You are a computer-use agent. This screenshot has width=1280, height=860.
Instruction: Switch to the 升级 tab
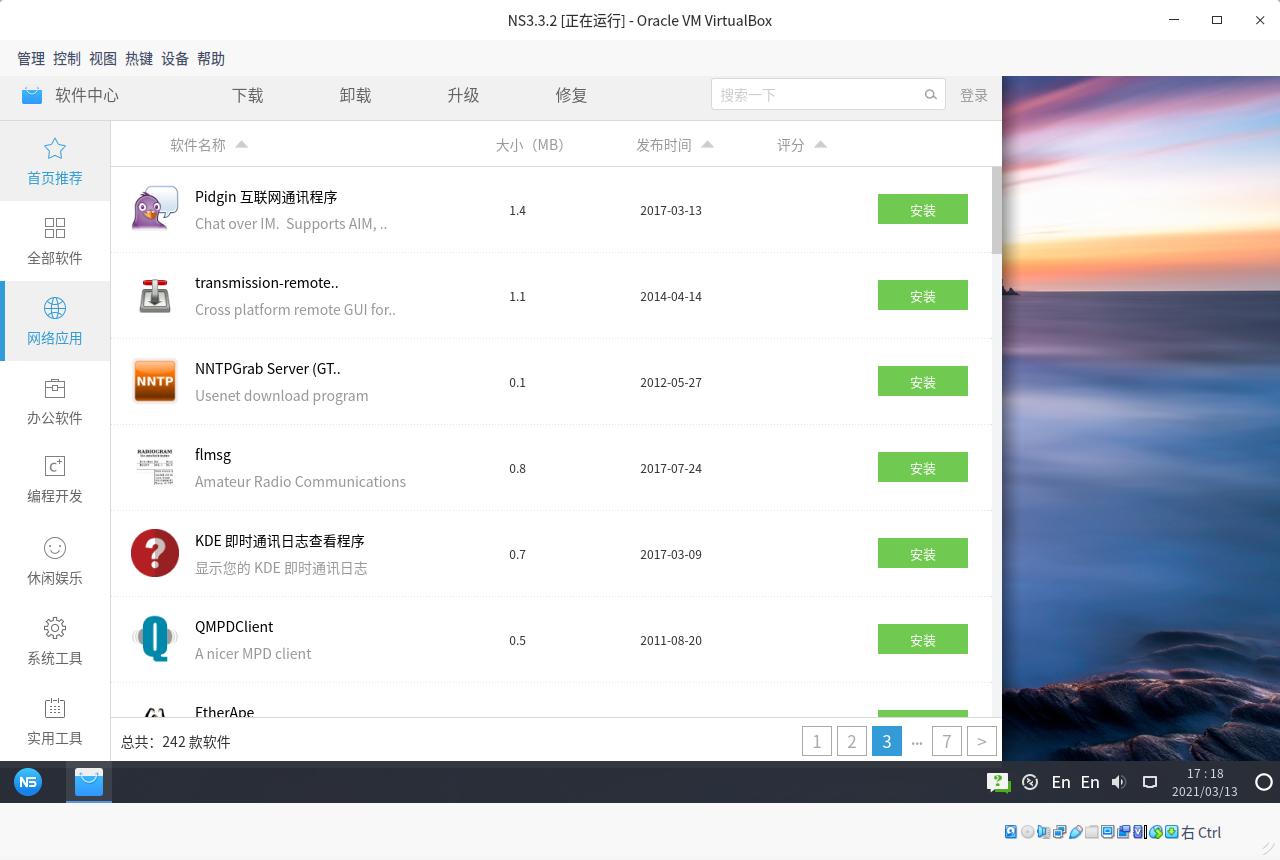click(463, 95)
